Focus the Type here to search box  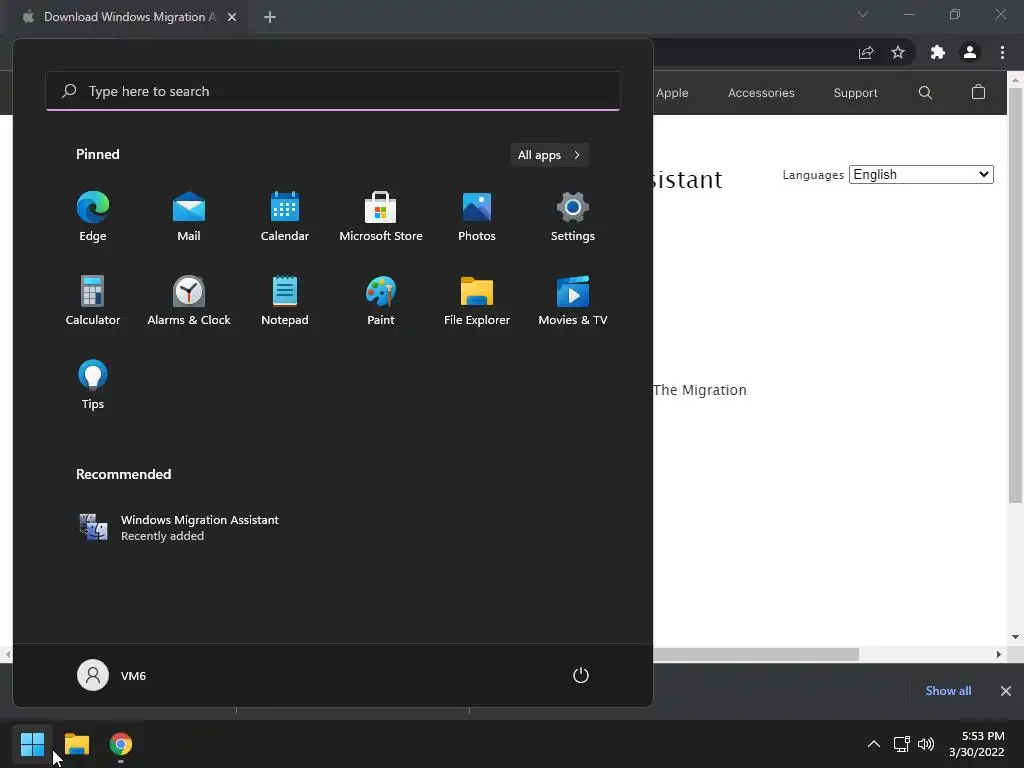tap(333, 91)
